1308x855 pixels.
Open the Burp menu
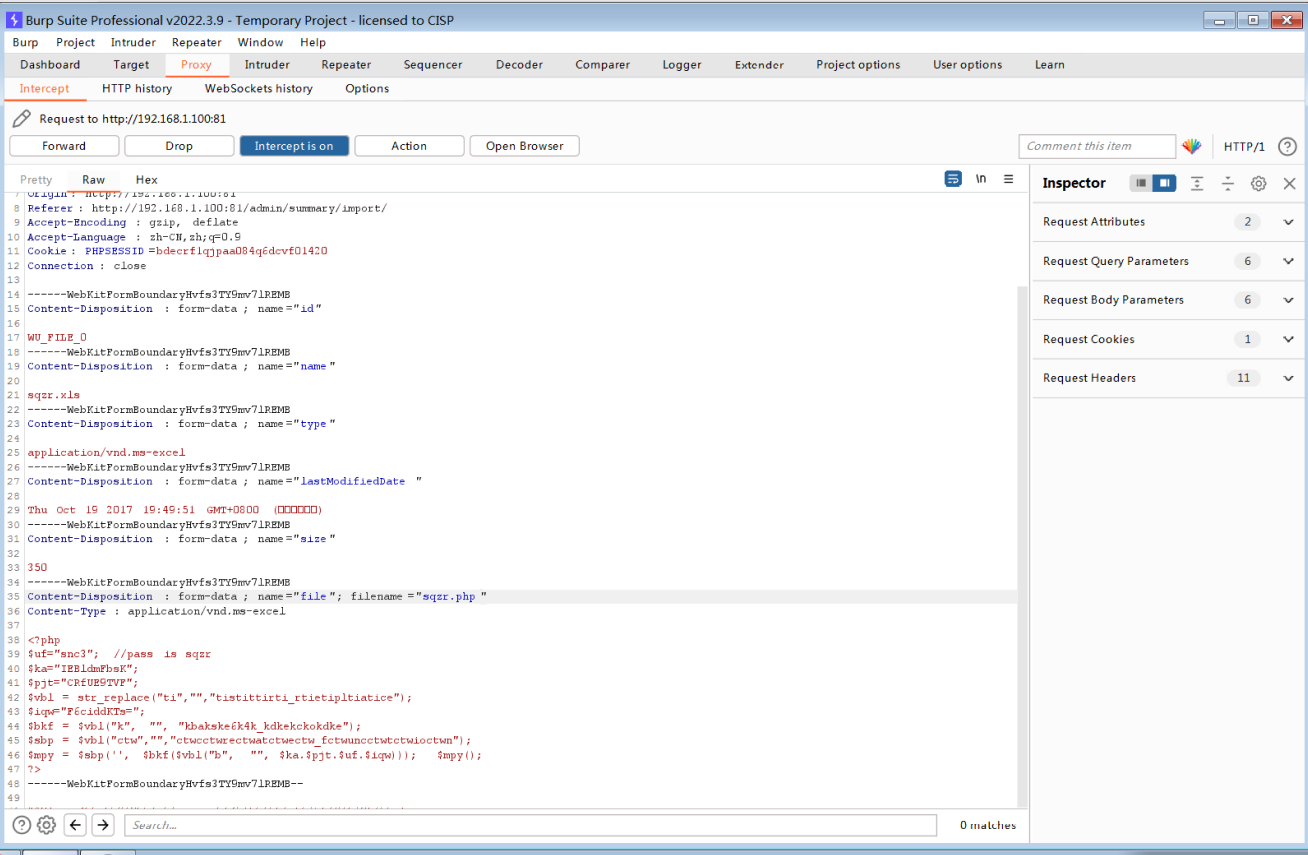[25, 42]
